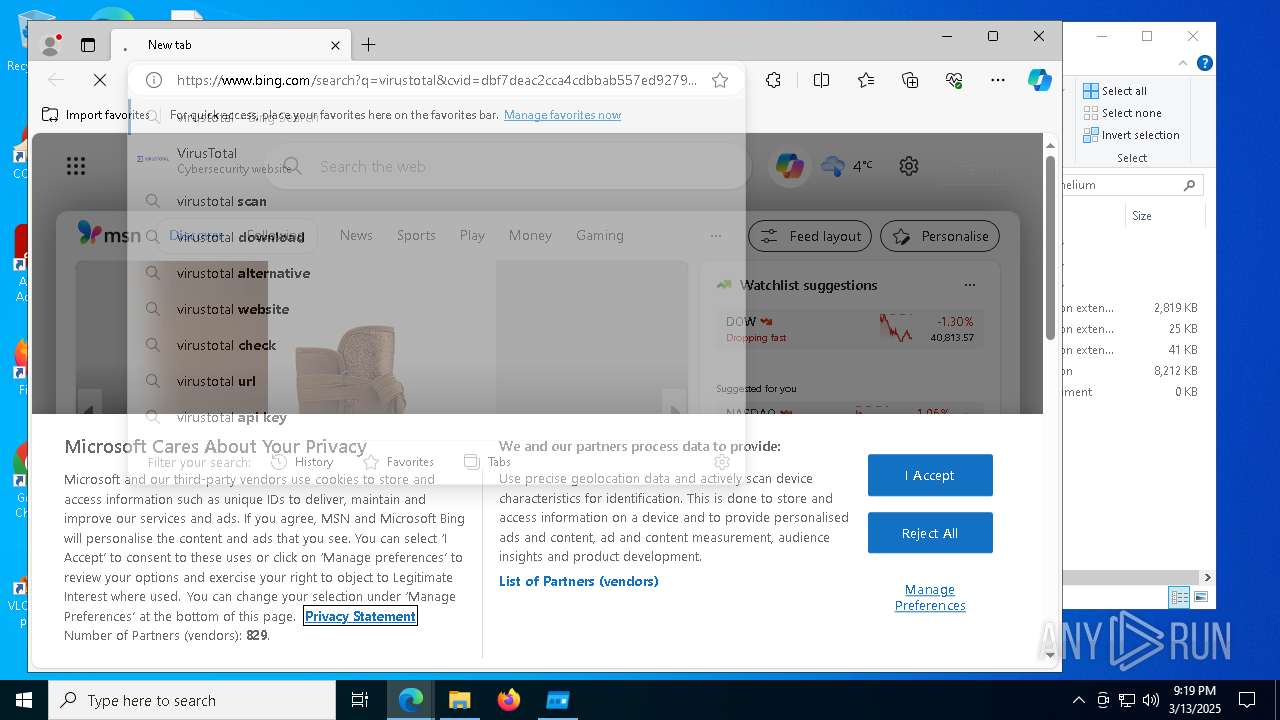1280x720 pixels.
Task: Choose virustotal alternative suggestion
Action: 436,273
